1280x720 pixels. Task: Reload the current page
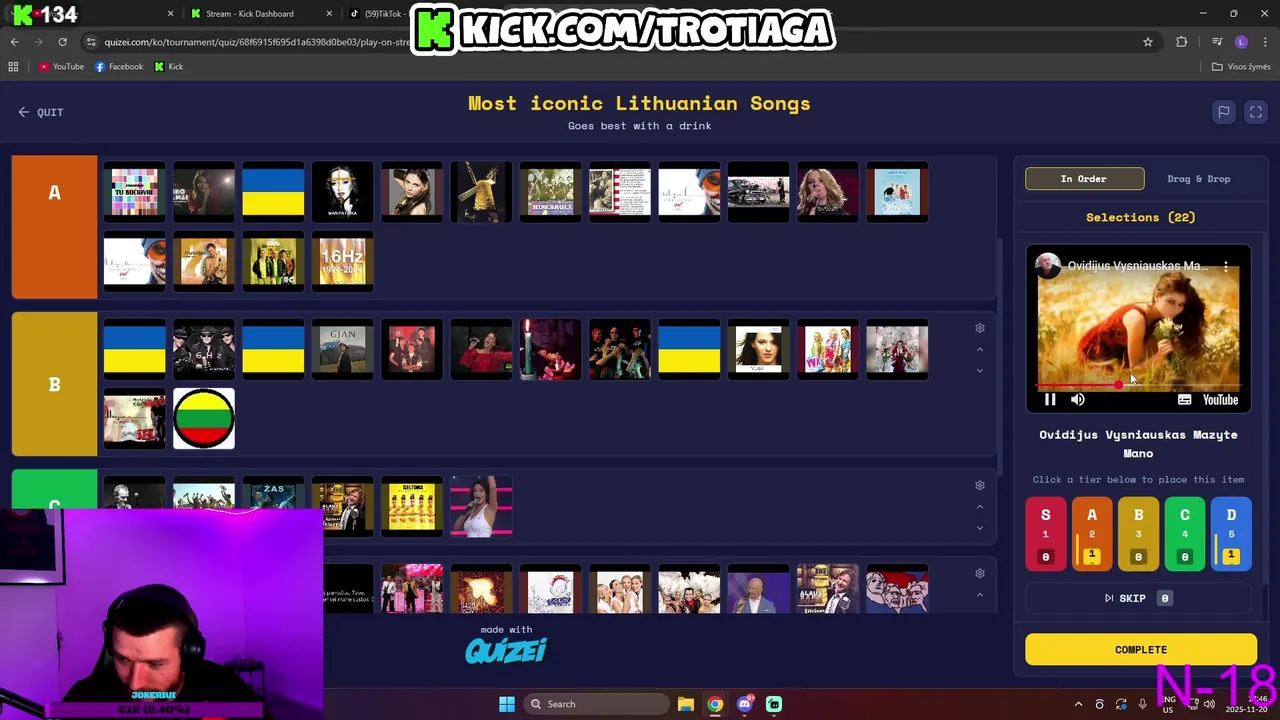62,42
